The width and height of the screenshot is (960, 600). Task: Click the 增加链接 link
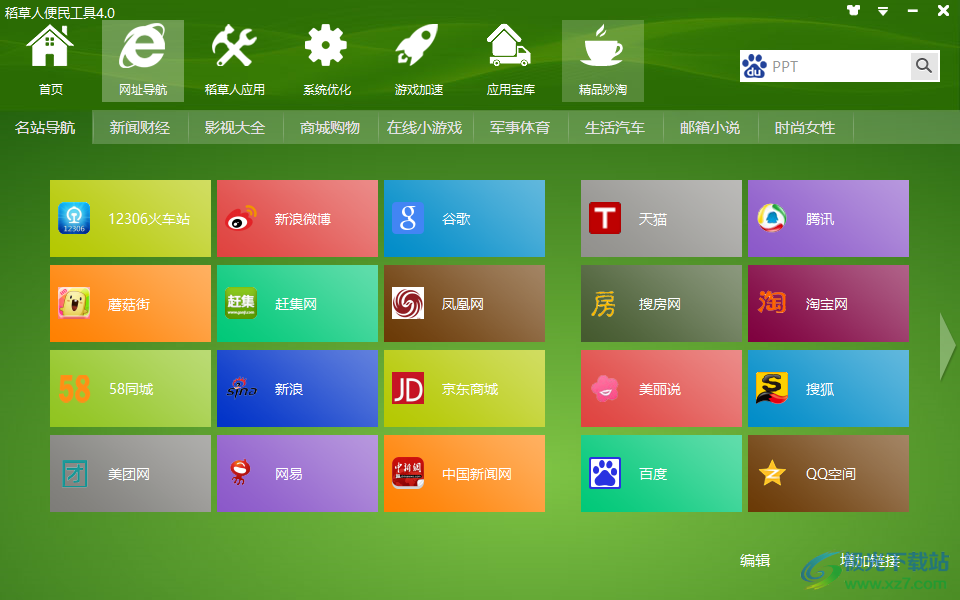pyautogui.click(x=870, y=560)
